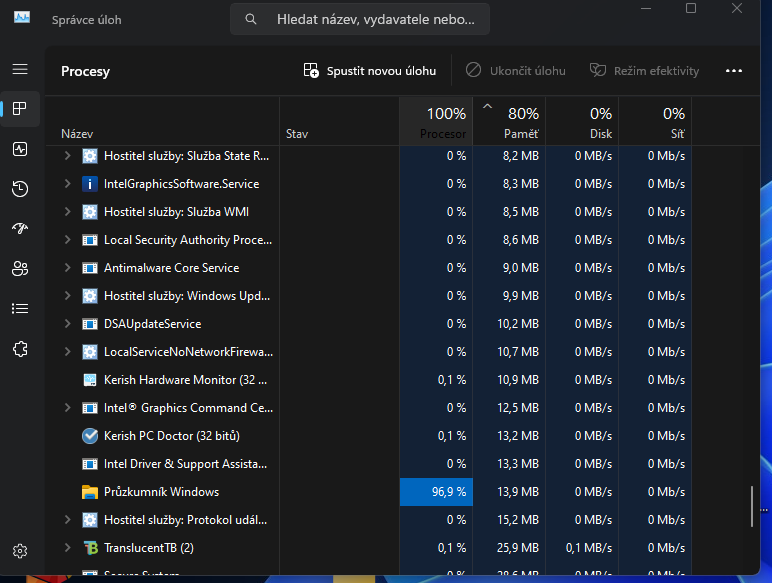Click the TranslucentTB process icon

tap(91, 548)
